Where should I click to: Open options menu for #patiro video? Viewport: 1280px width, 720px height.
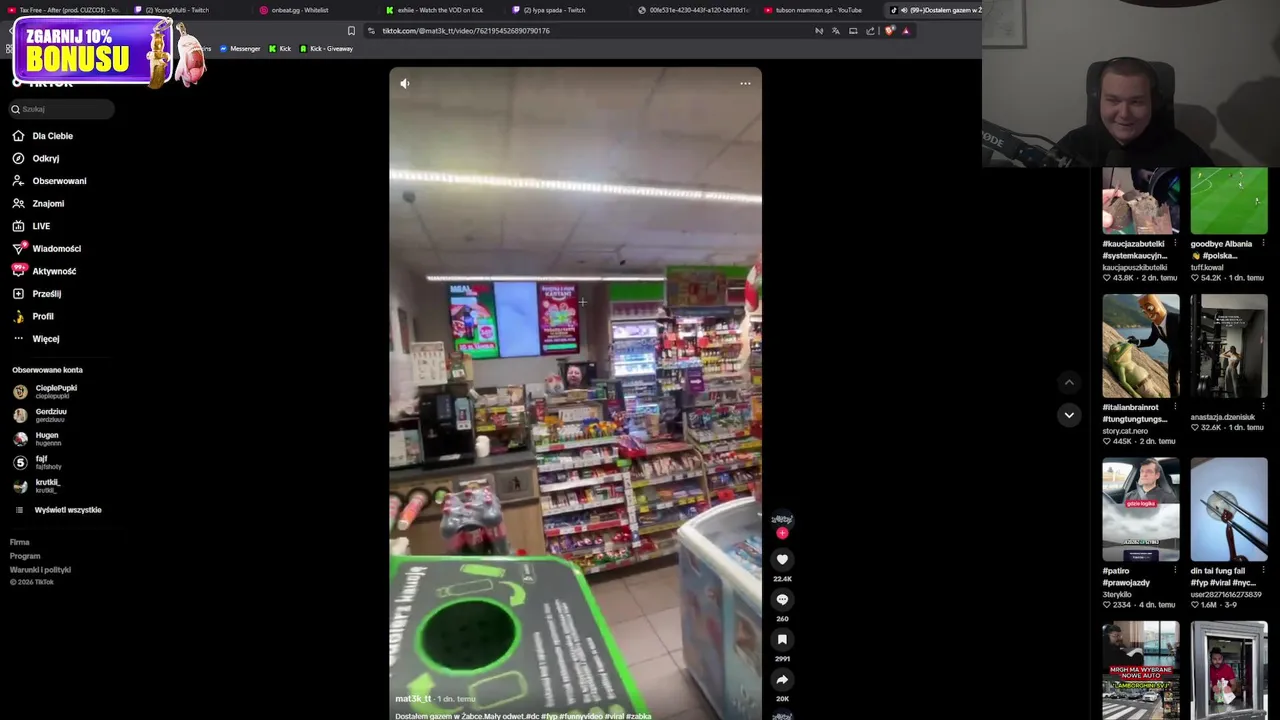pyautogui.click(x=1175, y=571)
